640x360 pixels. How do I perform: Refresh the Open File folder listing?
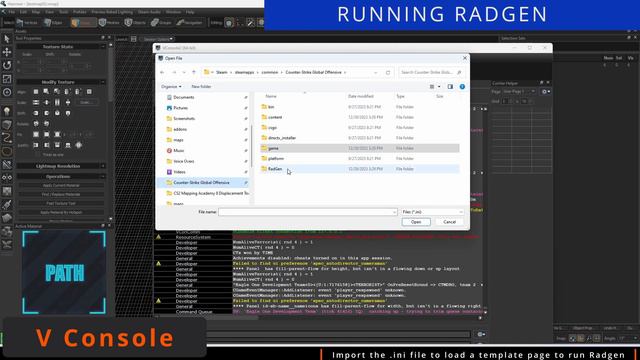coord(388,72)
